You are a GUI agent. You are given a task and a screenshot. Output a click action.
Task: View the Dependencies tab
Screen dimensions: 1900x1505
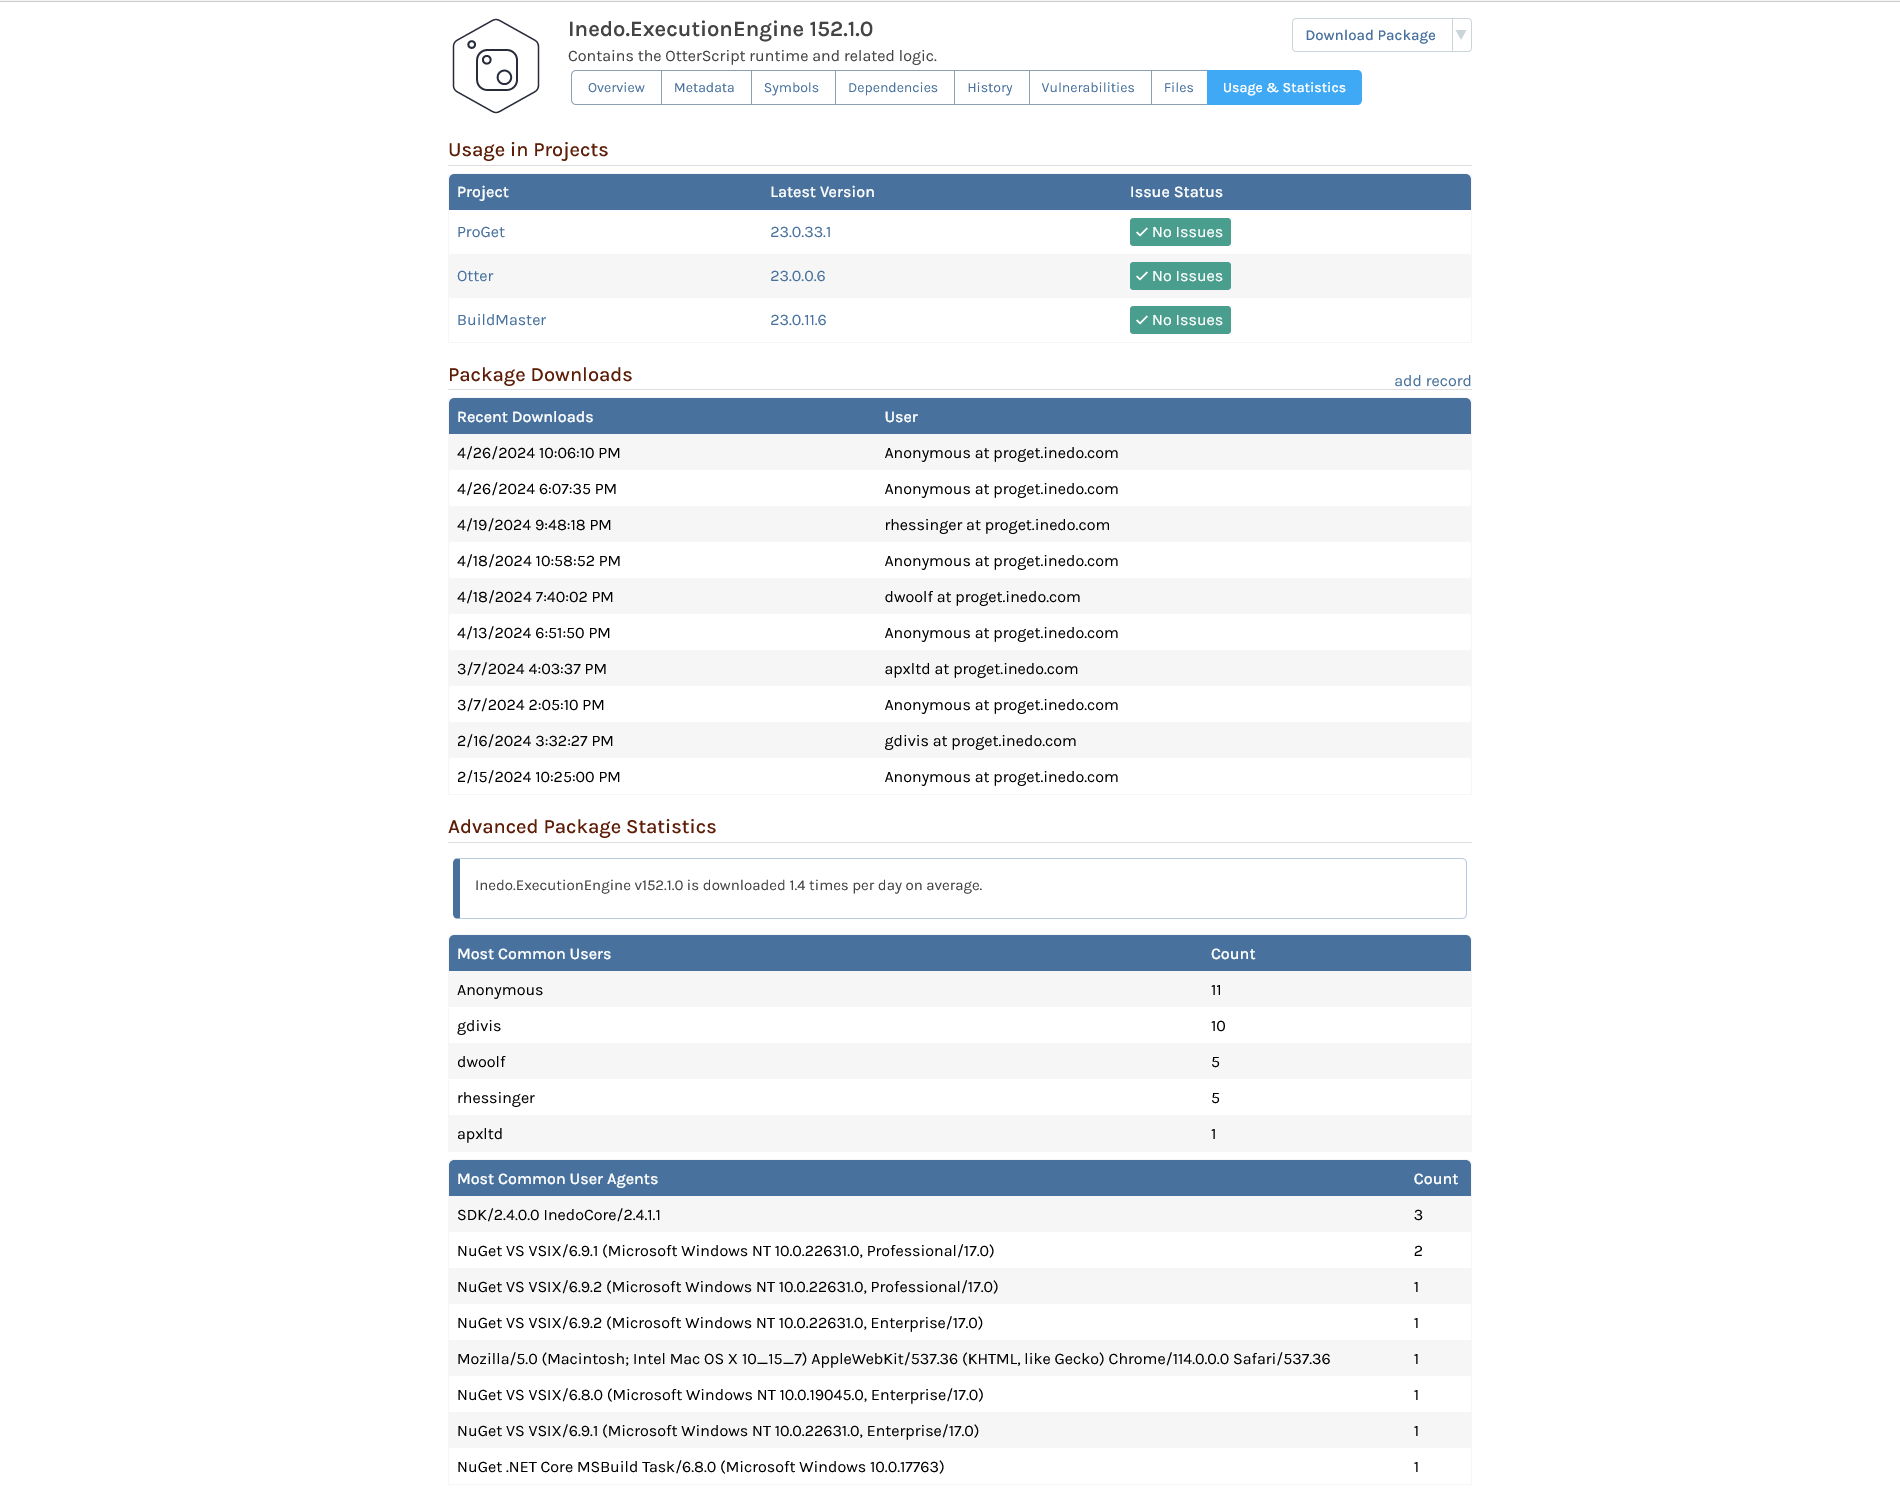[893, 88]
